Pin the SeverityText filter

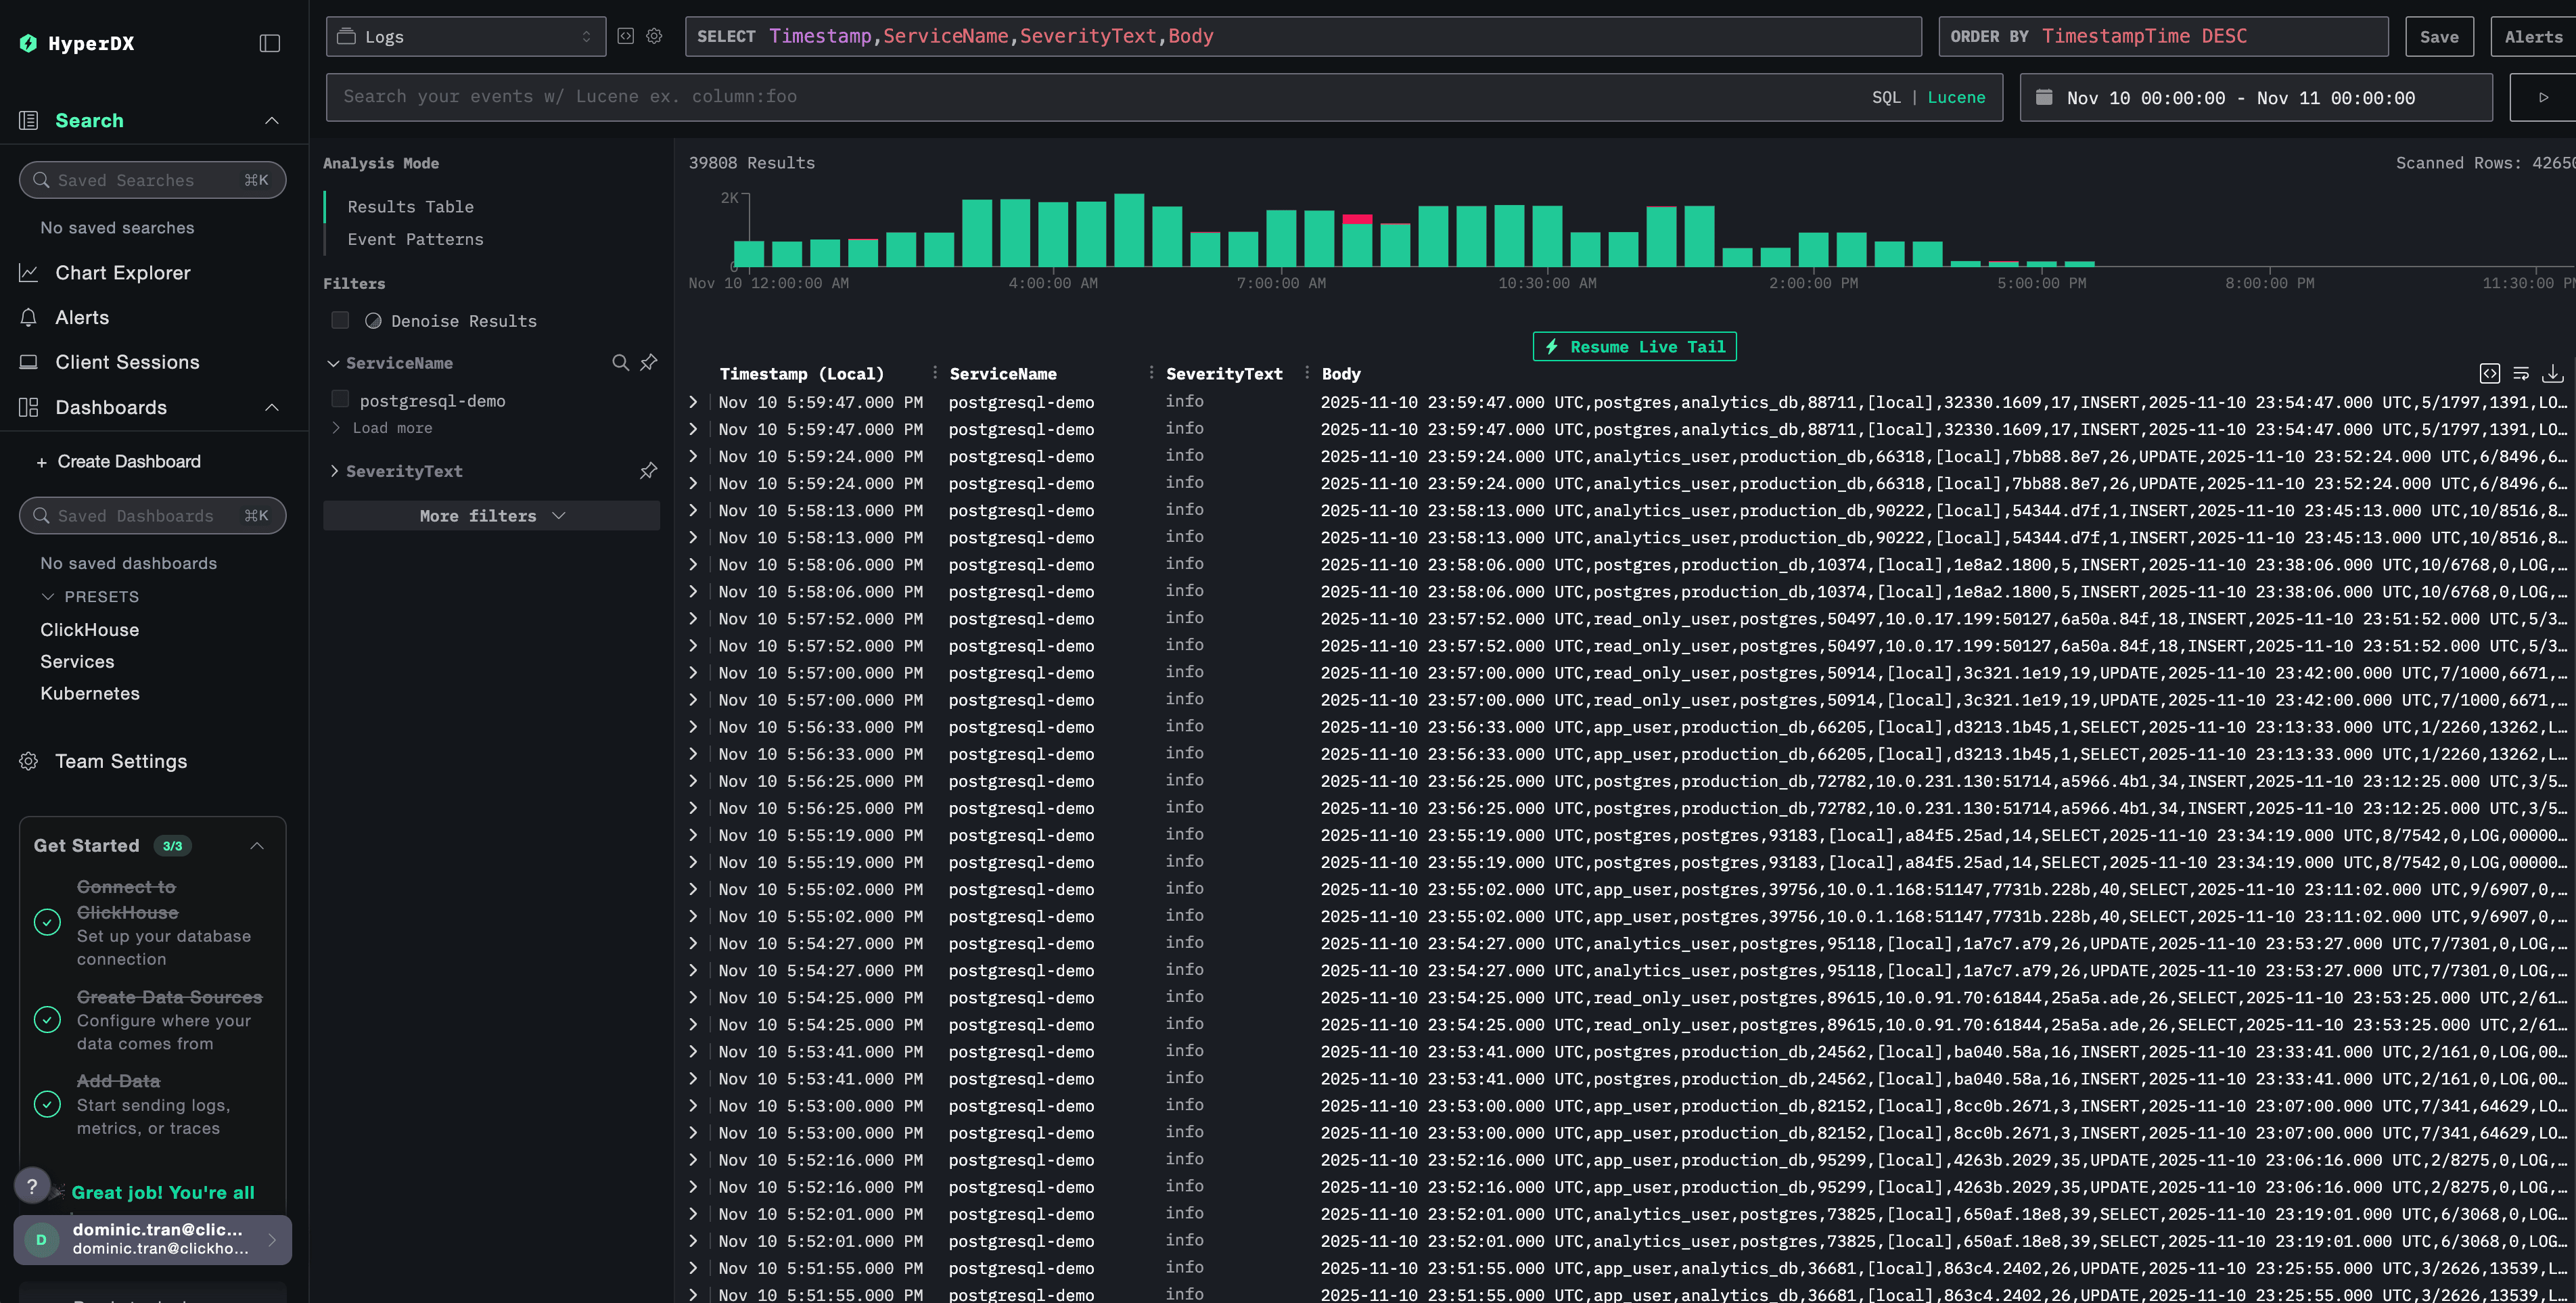649,470
